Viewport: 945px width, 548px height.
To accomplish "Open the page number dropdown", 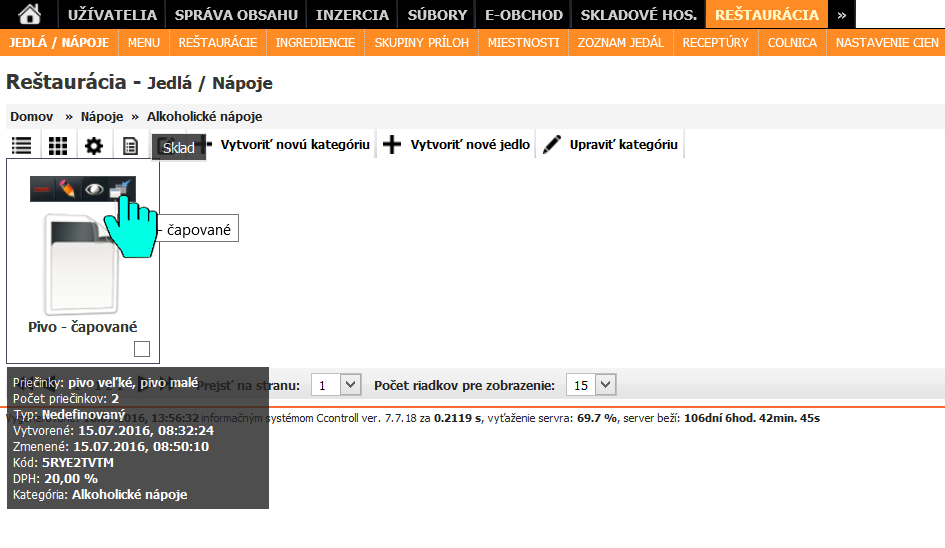I will [335, 385].
